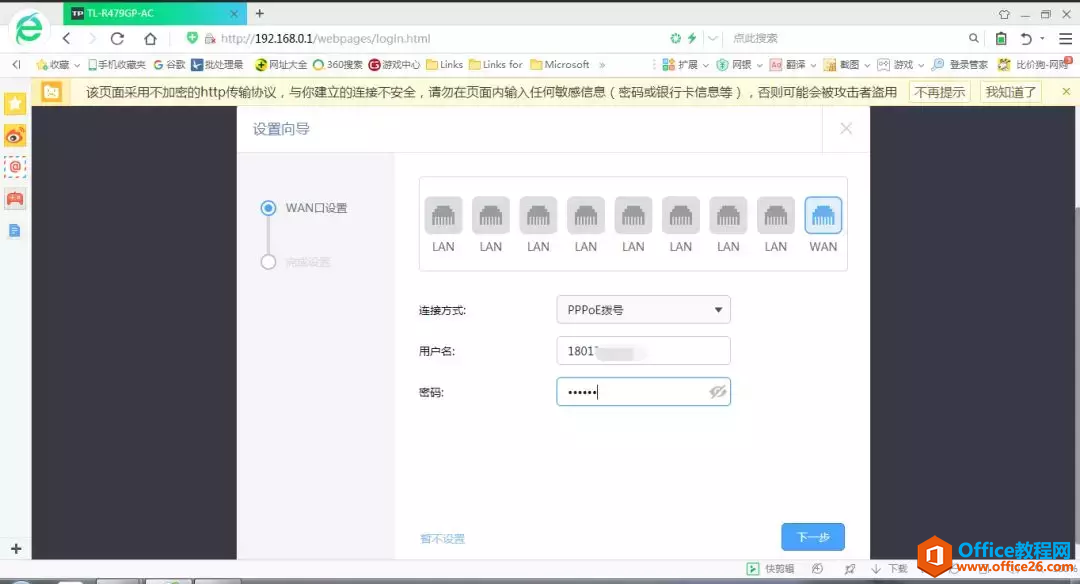Expand the 扩展 extensions dropdown

[x=705, y=65]
